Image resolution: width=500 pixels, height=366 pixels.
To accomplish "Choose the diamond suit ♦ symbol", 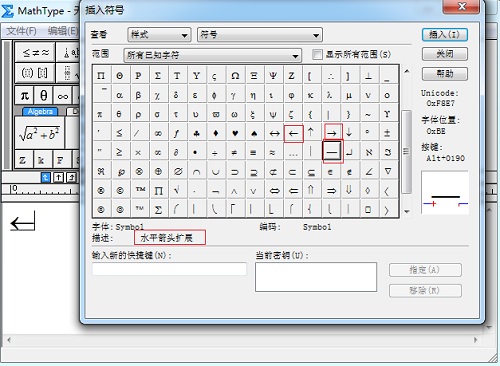I will (216, 133).
